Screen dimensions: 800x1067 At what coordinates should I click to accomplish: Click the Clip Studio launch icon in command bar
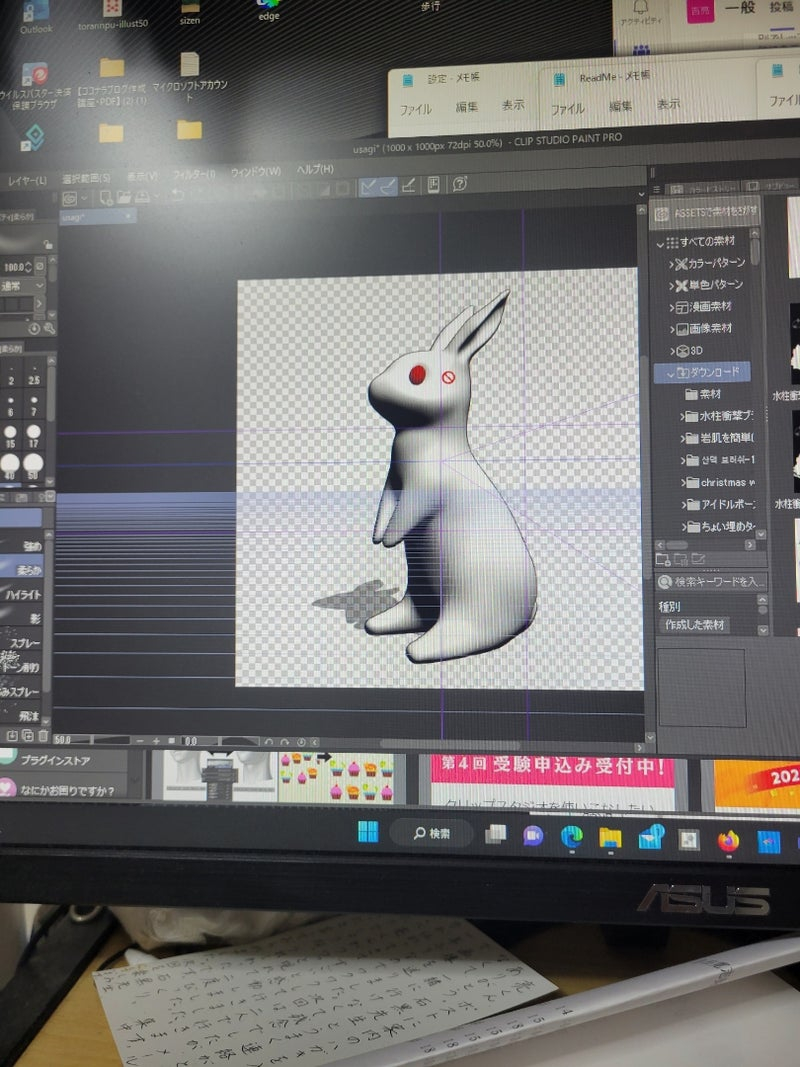click(x=69, y=199)
